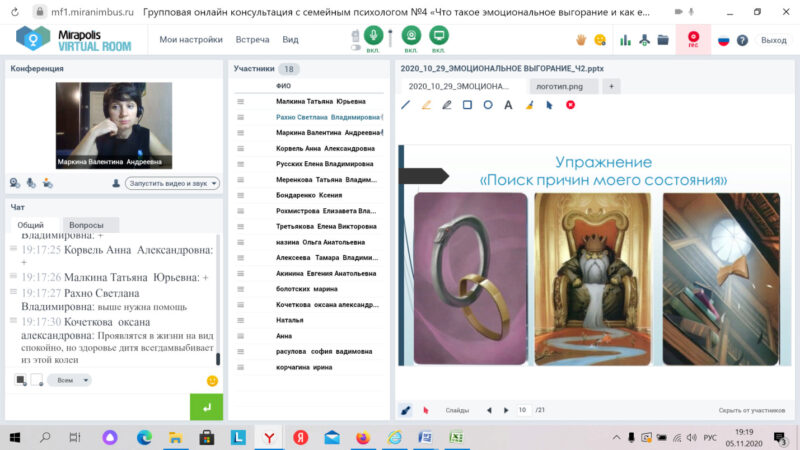This screenshot has width=800, height=450.
Task: Open the Всем recipient dropdown
Action: tap(70, 380)
